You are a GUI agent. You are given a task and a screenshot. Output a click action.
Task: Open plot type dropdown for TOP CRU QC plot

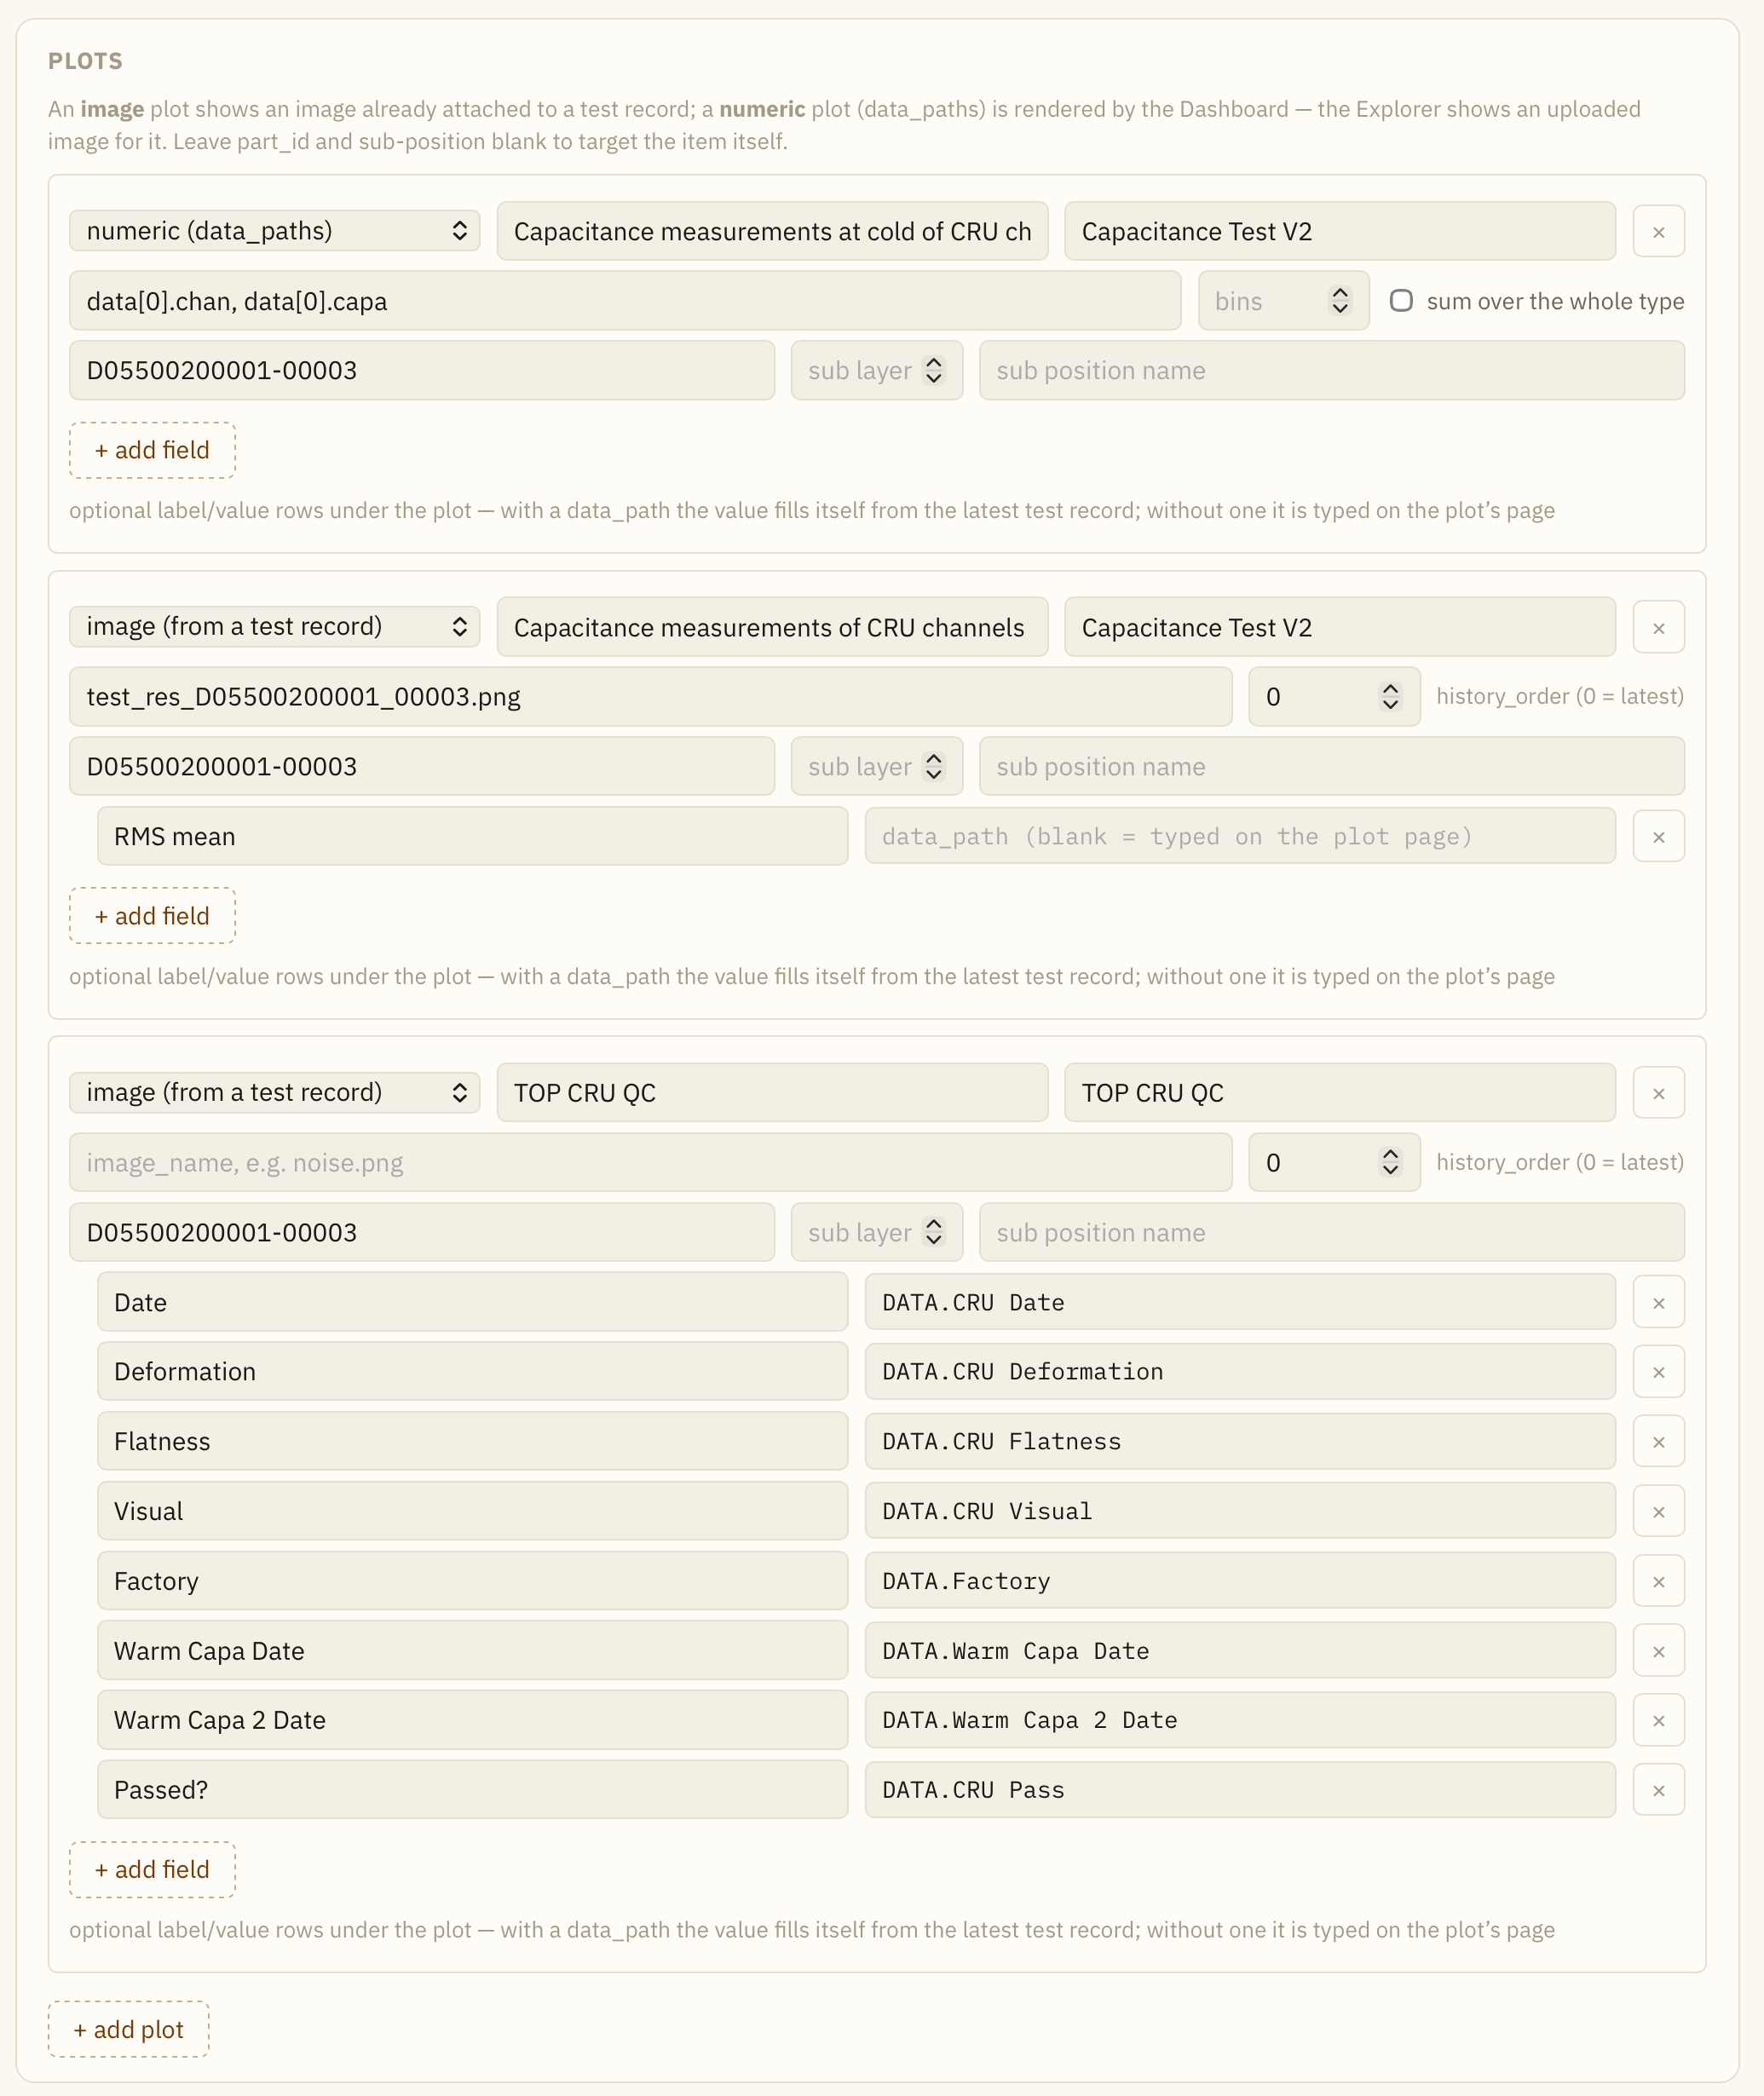[274, 1092]
